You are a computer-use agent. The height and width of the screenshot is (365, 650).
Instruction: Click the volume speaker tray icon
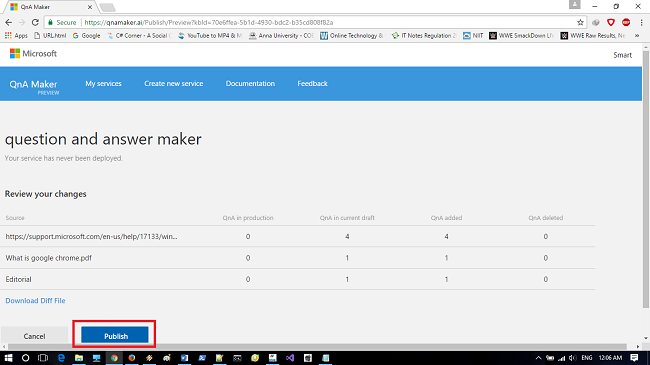click(573, 358)
